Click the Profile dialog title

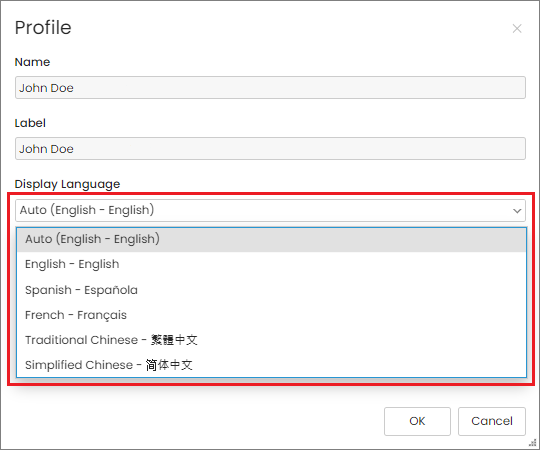pyautogui.click(x=43, y=28)
